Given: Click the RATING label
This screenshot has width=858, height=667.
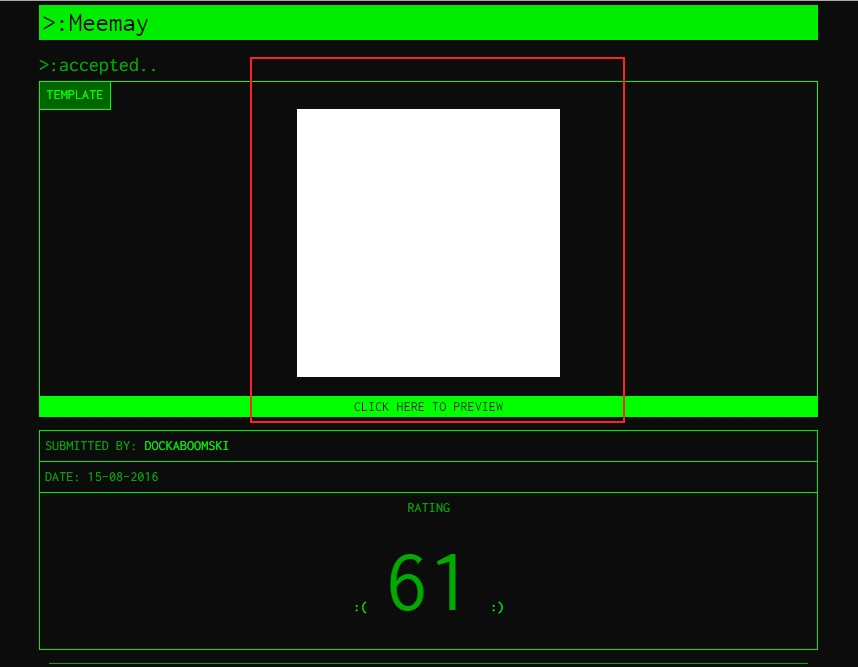Looking at the screenshot, I should [x=428, y=508].
